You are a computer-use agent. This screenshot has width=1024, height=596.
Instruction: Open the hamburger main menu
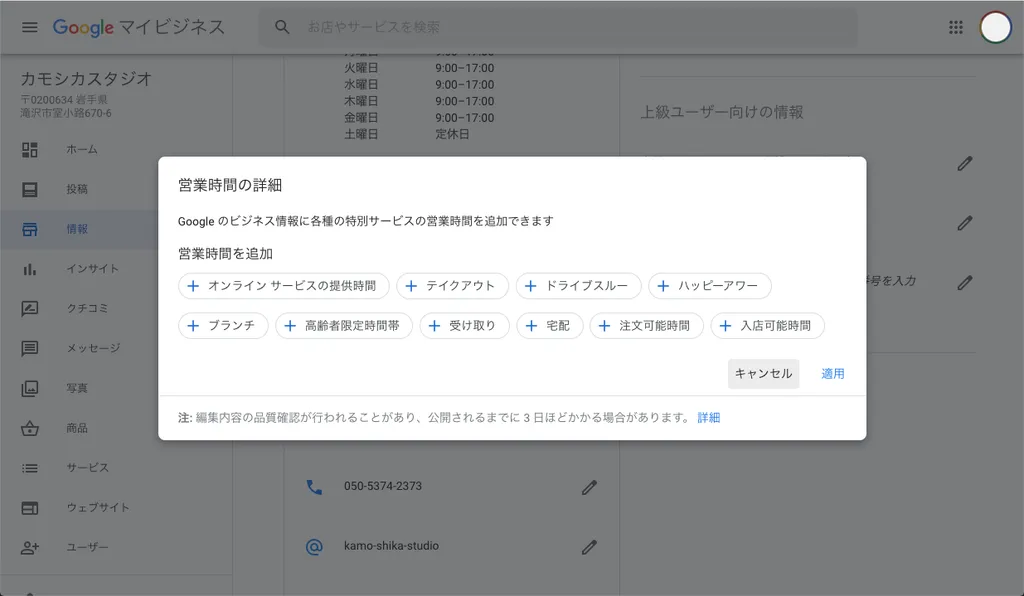(x=29, y=27)
